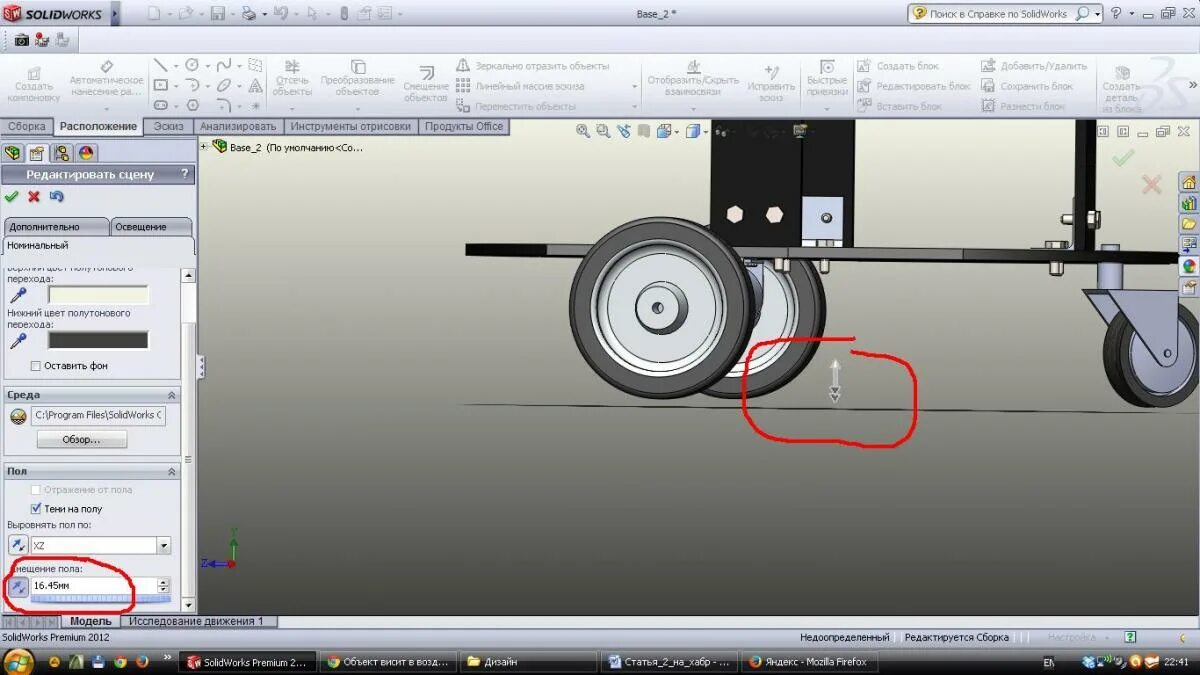The width and height of the screenshot is (1200, 675).
Task: Click reverse direction icon beside the XZ dropdown
Action: point(18,545)
